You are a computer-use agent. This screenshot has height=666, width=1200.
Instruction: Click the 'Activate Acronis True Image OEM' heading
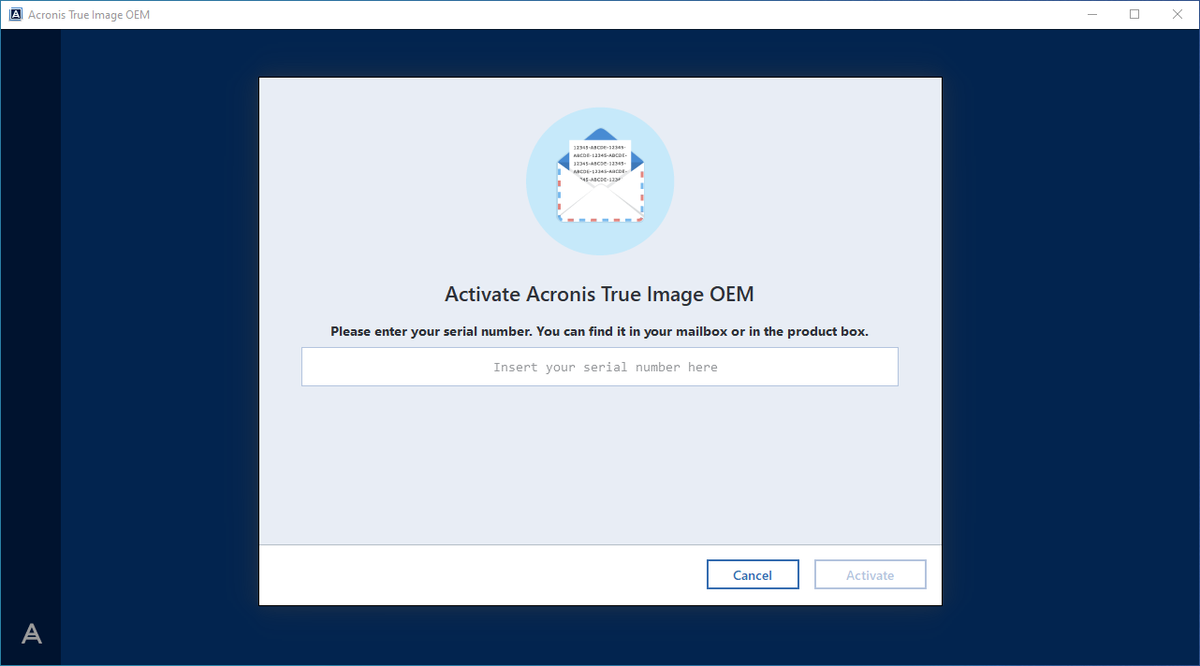coord(599,295)
